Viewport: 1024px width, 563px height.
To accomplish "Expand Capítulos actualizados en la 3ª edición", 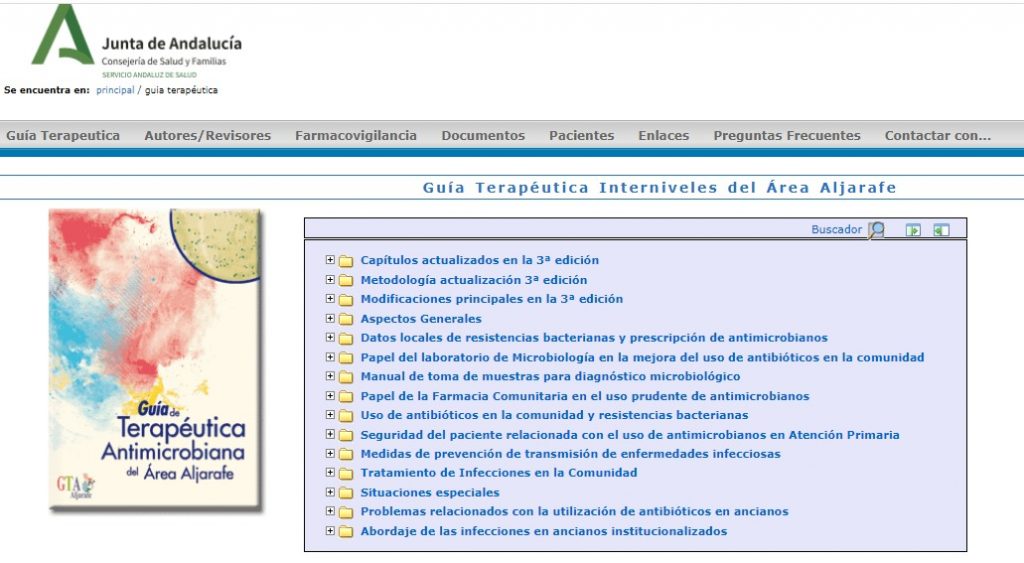I will coord(330,260).
